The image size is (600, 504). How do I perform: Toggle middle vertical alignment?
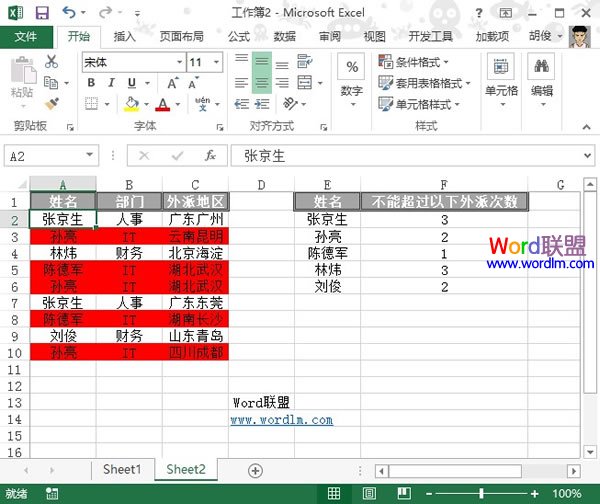262,61
